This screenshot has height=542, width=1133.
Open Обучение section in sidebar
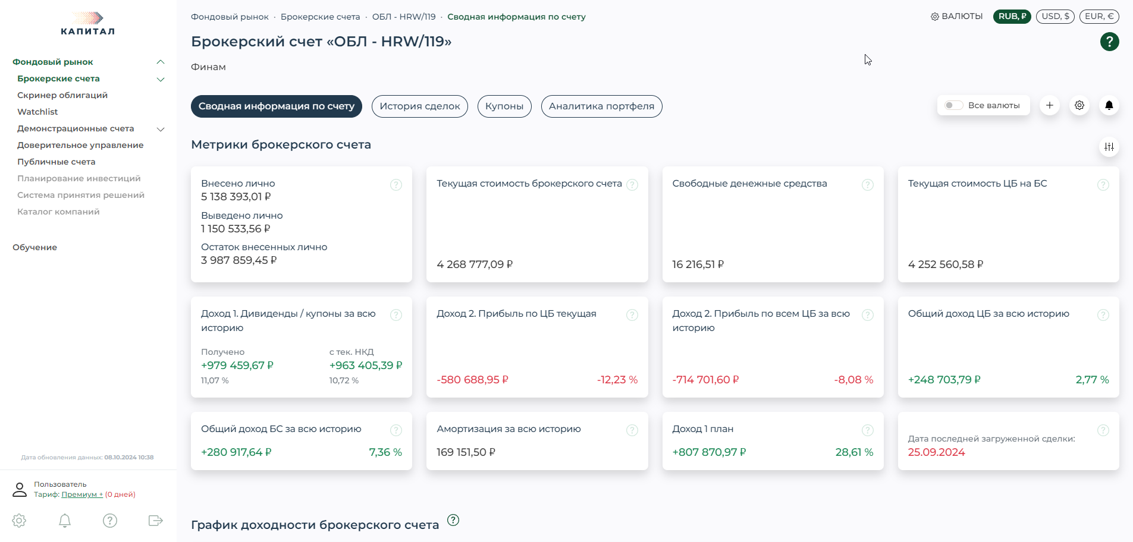point(35,247)
